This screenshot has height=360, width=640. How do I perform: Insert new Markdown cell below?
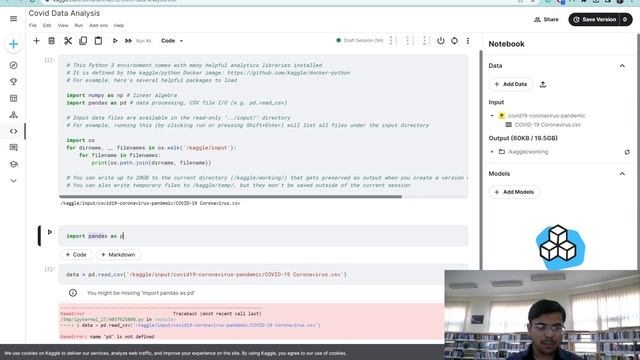tap(118, 255)
